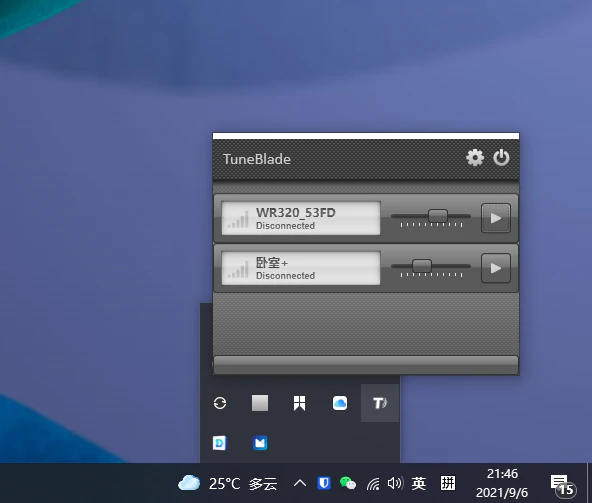Image resolution: width=592 pixels, height=503 pixels.
Task: Click the blue D document tray icon
Action: click(x=220, y=443)
